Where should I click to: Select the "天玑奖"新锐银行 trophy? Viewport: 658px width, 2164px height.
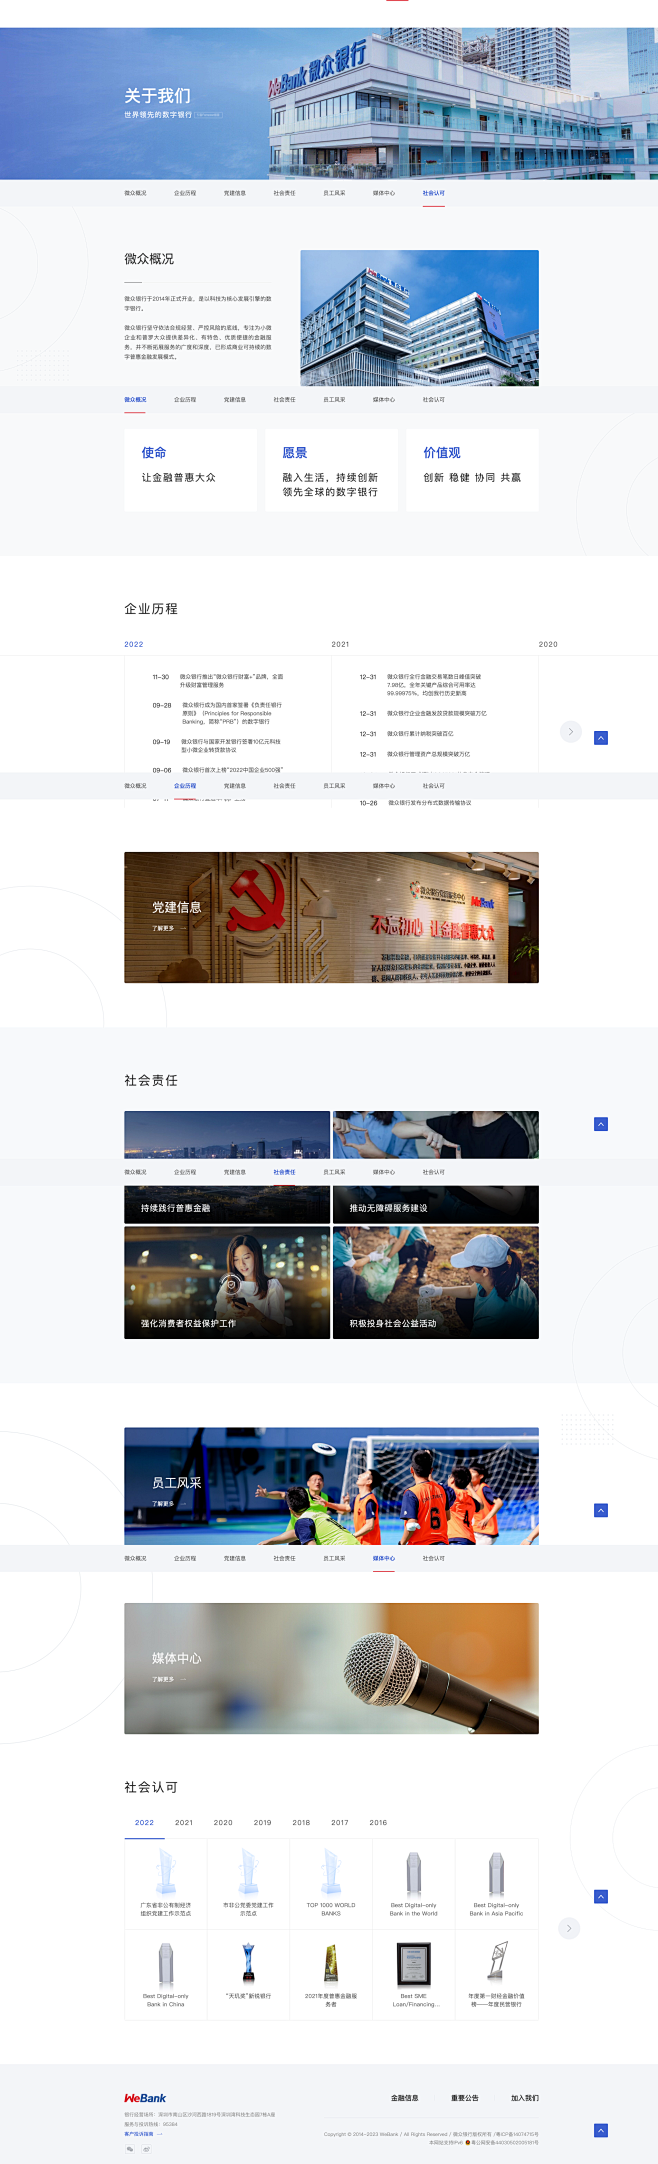248,1974
